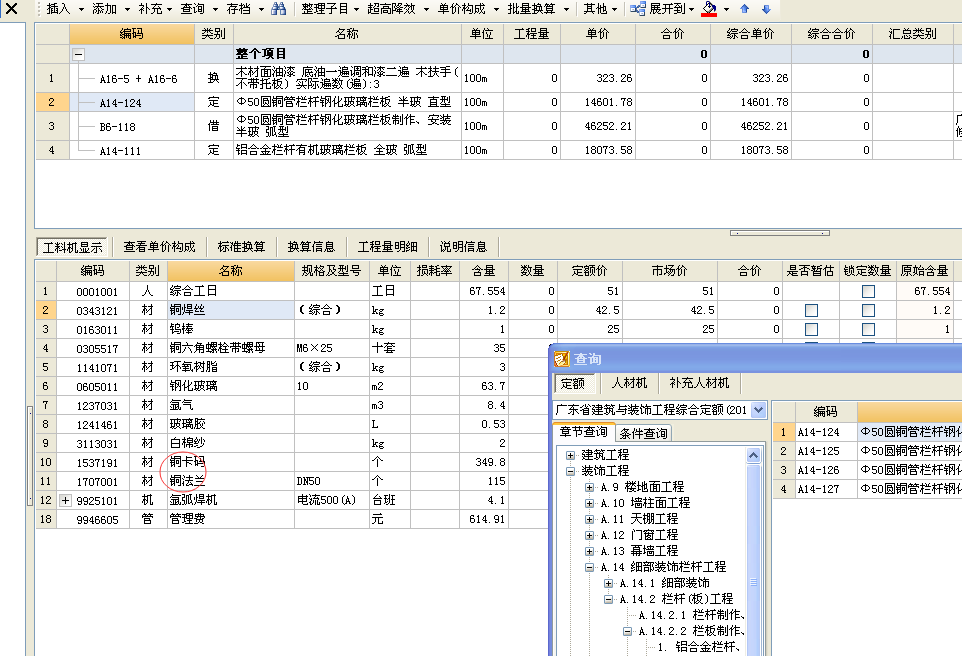Screen dimensions: 962x656
Task: Click the binoculars find icon in toolbar
Action: (x=279, y=9)
